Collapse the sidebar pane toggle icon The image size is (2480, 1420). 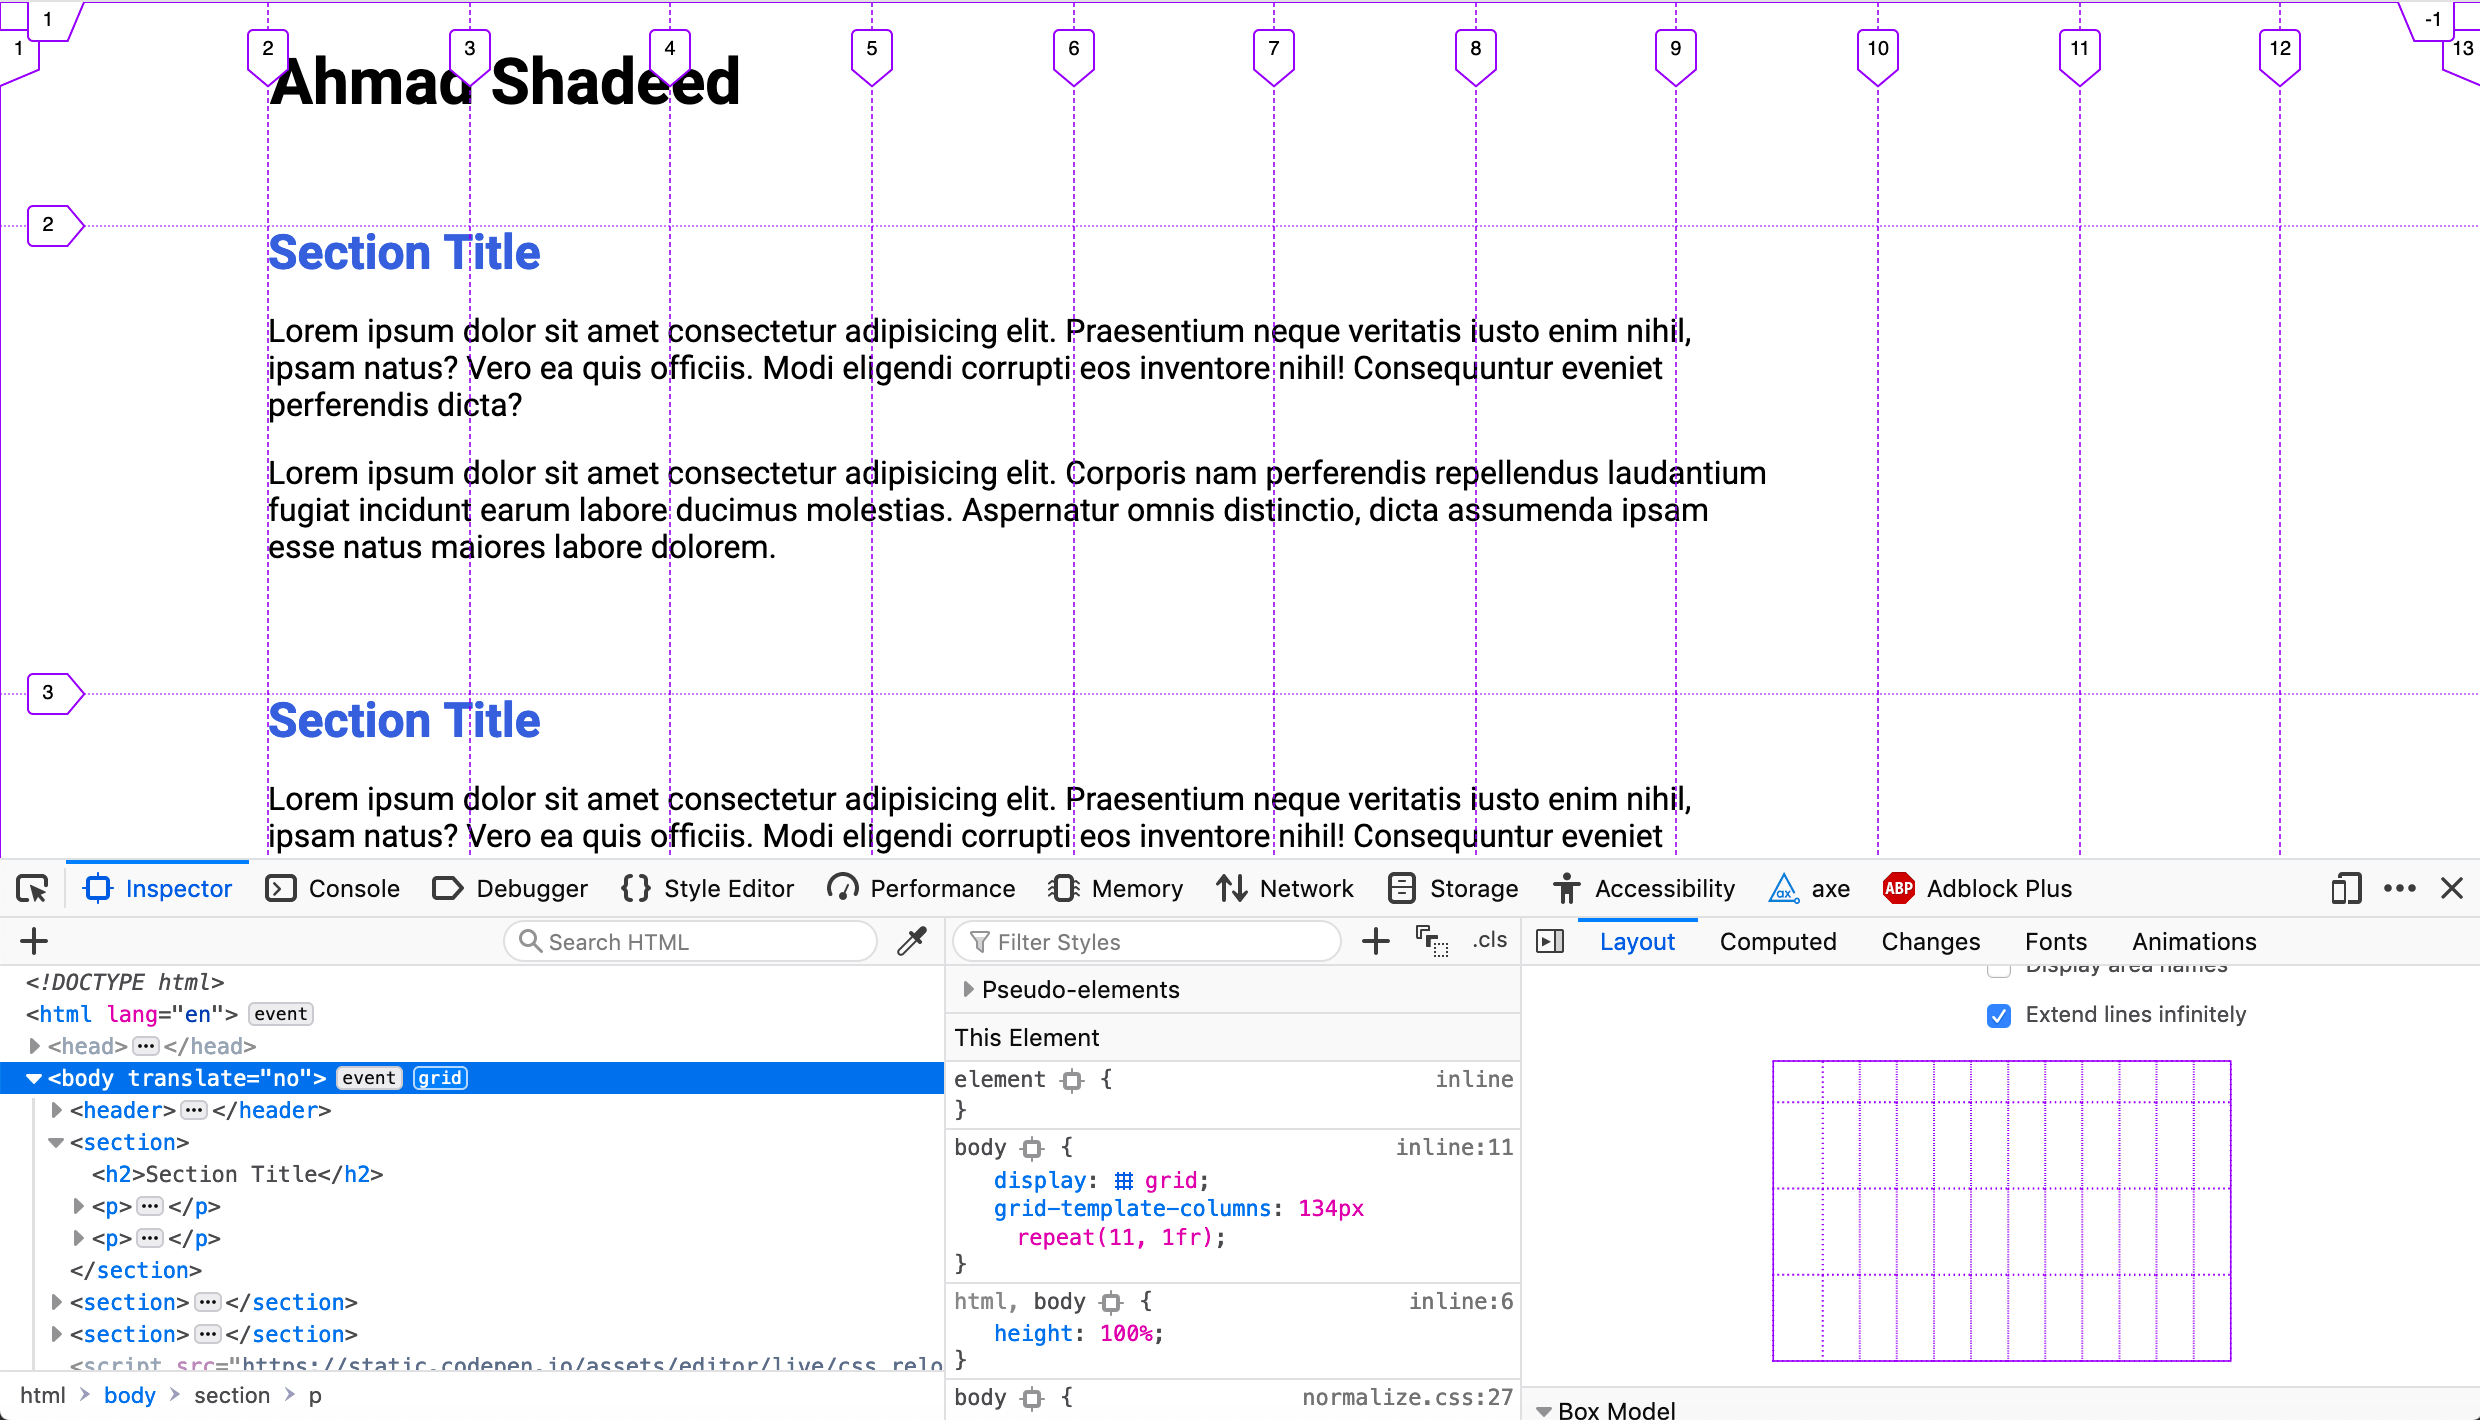click(1550, 941)
